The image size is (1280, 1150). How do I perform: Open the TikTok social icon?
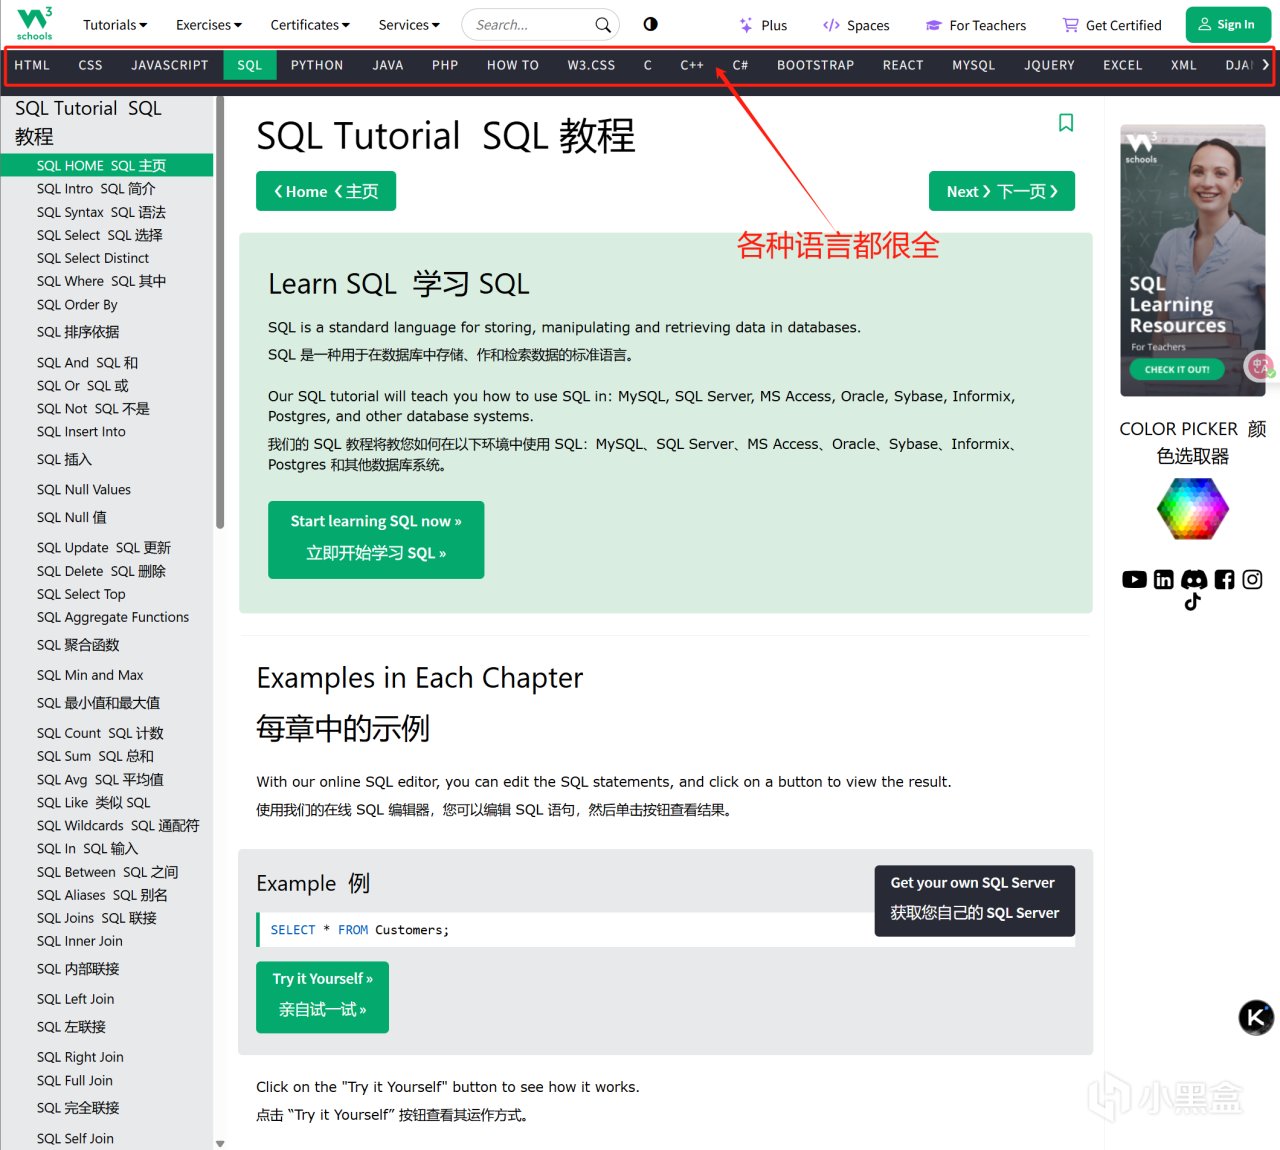pos(1192,601)
